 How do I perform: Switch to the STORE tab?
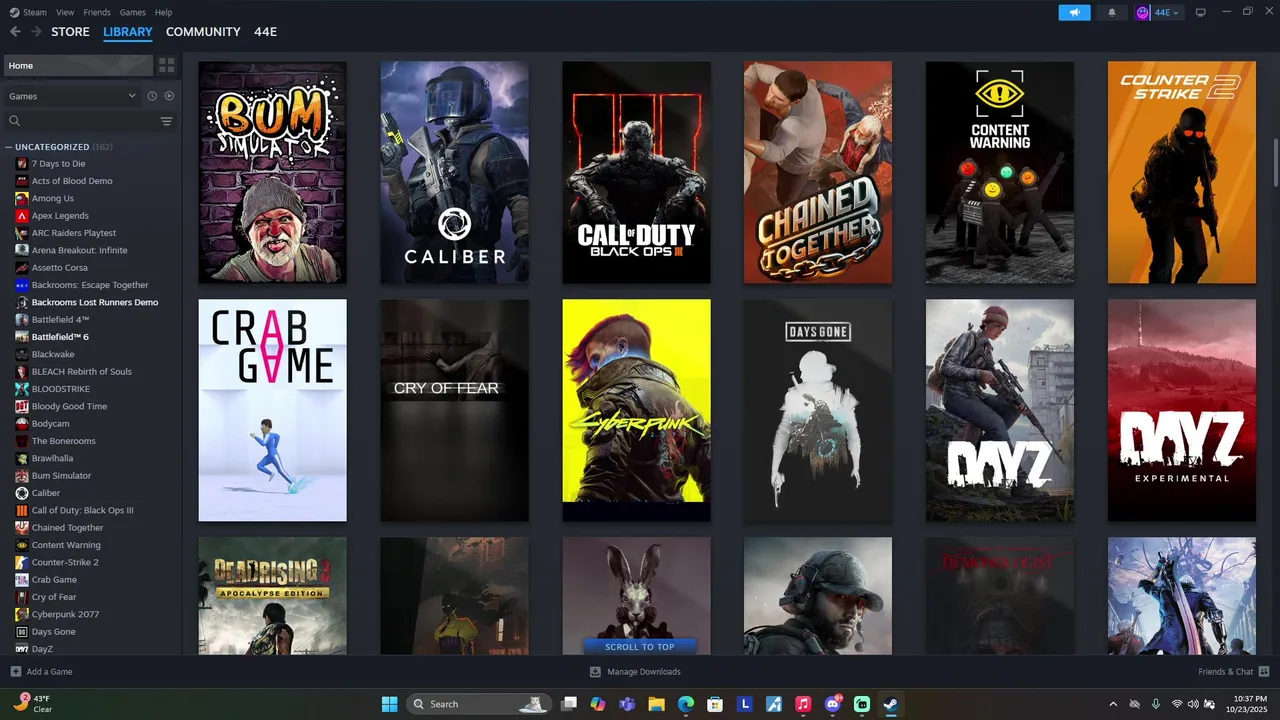tap(70, 32)
